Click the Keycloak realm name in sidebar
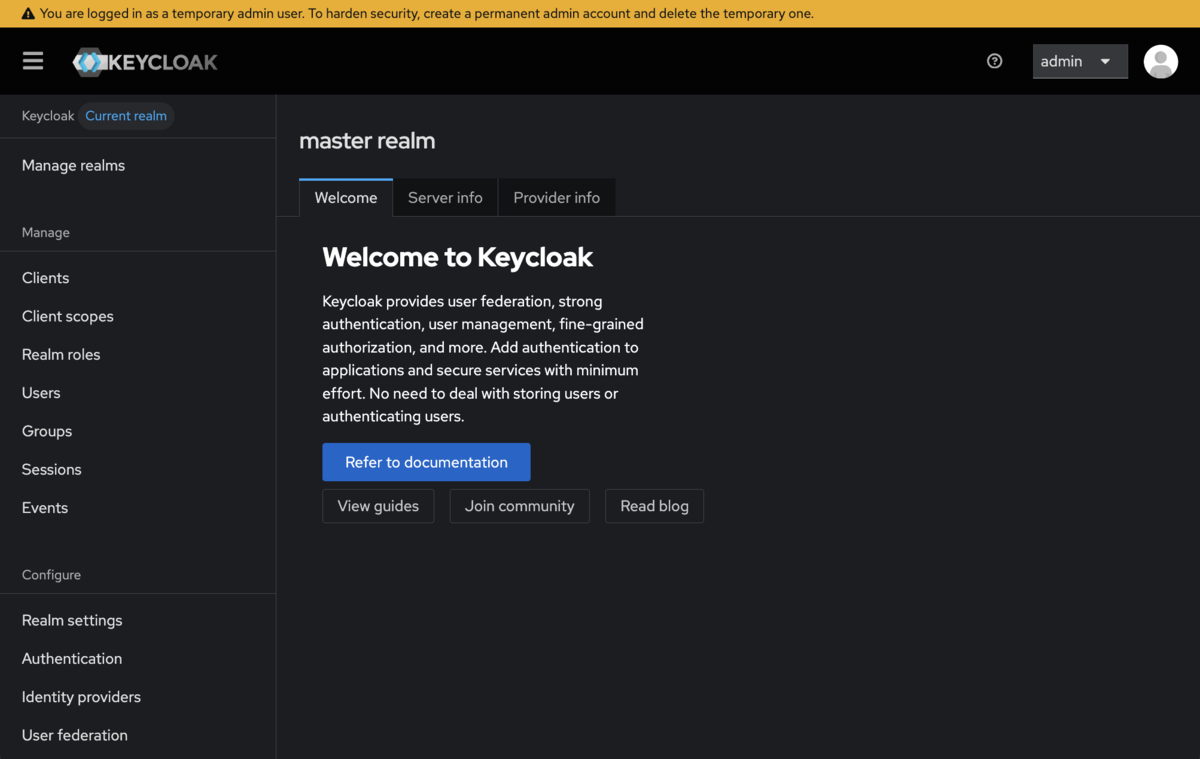Viewport: 1200px width, 759px height. point(48,116)
